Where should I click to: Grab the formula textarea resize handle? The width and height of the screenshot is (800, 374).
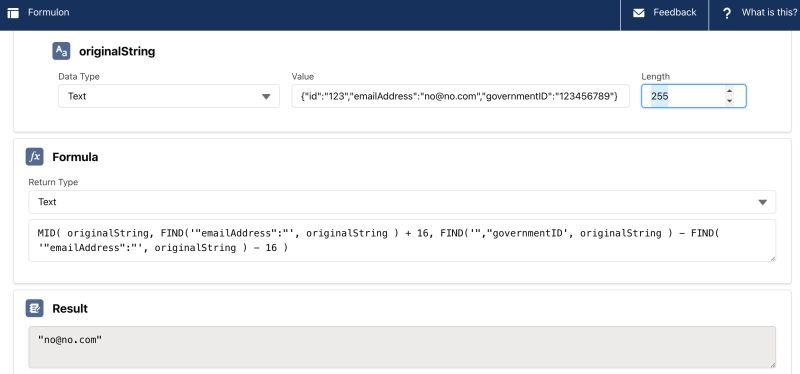tap(772, 258)
